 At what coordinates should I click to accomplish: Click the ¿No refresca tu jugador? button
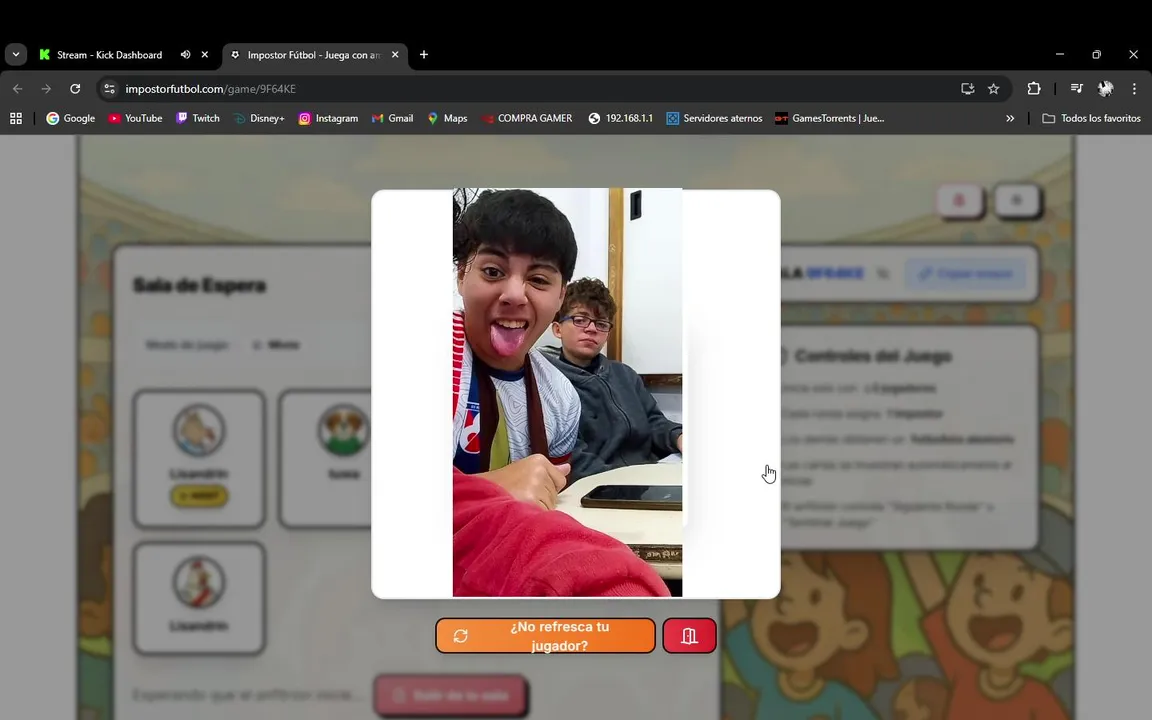[x=545, y=636]
